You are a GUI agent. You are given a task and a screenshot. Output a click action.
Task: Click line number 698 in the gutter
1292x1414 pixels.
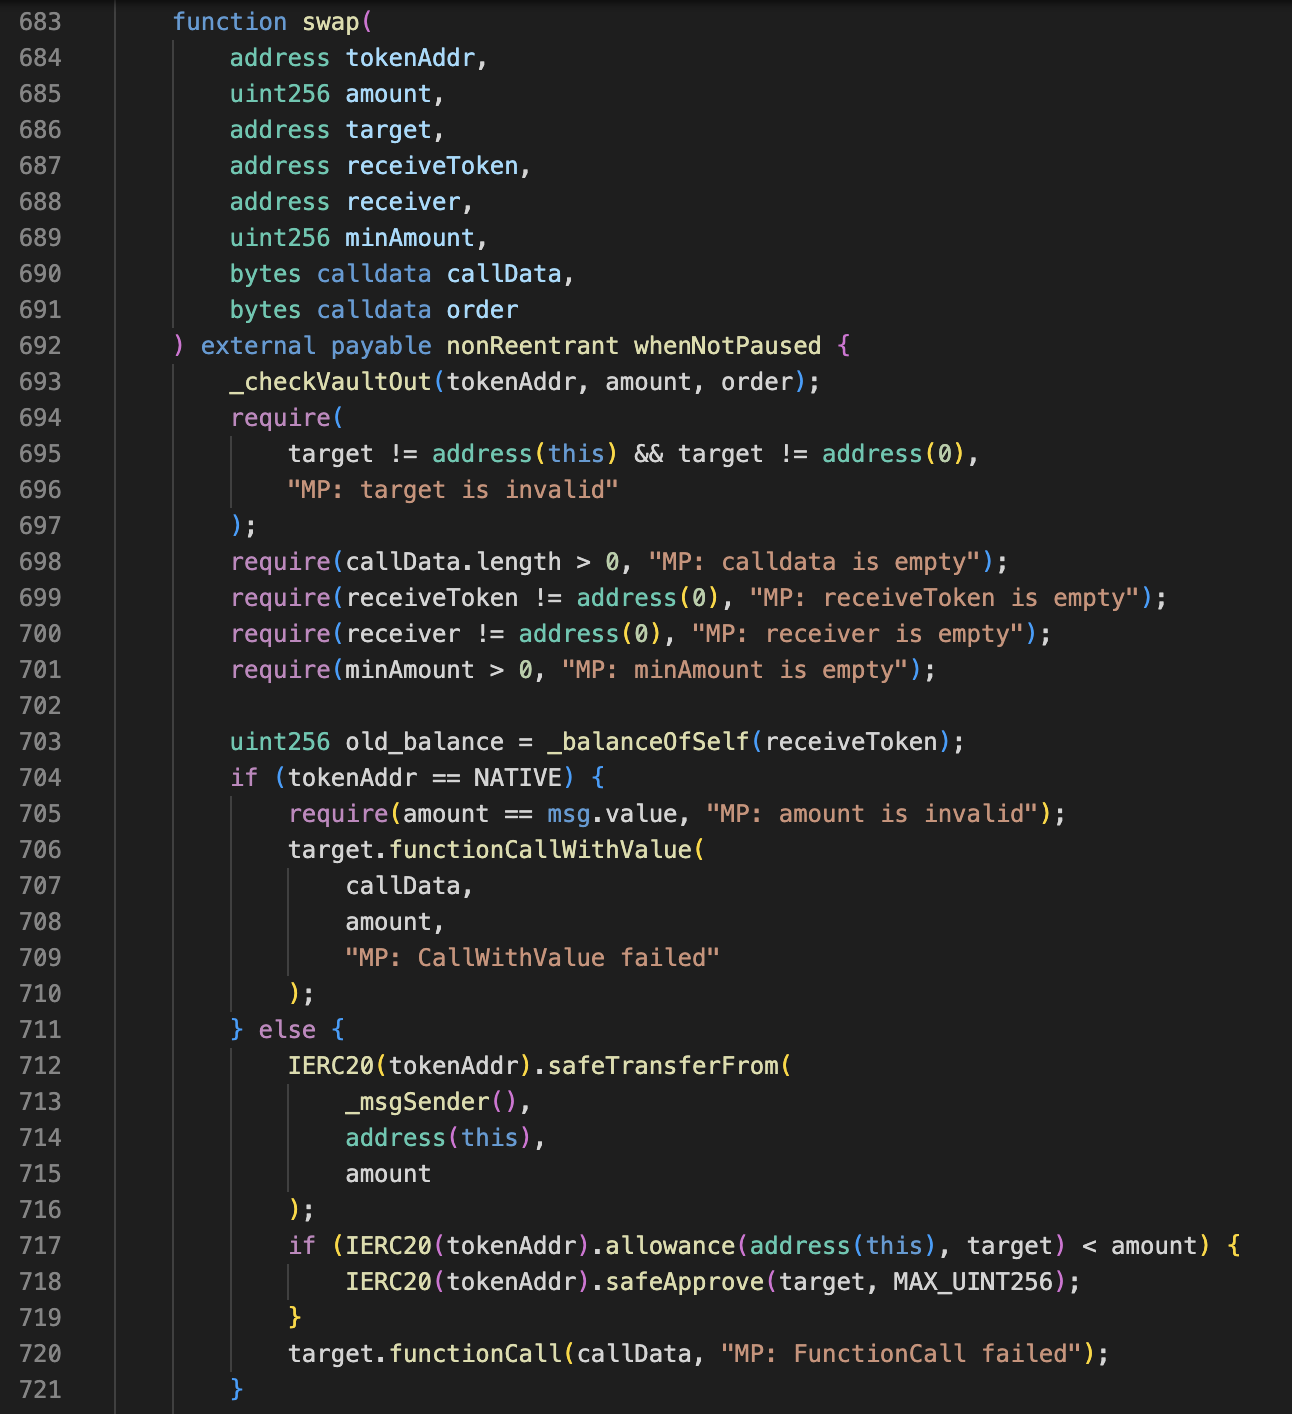[x=40, y=562]
